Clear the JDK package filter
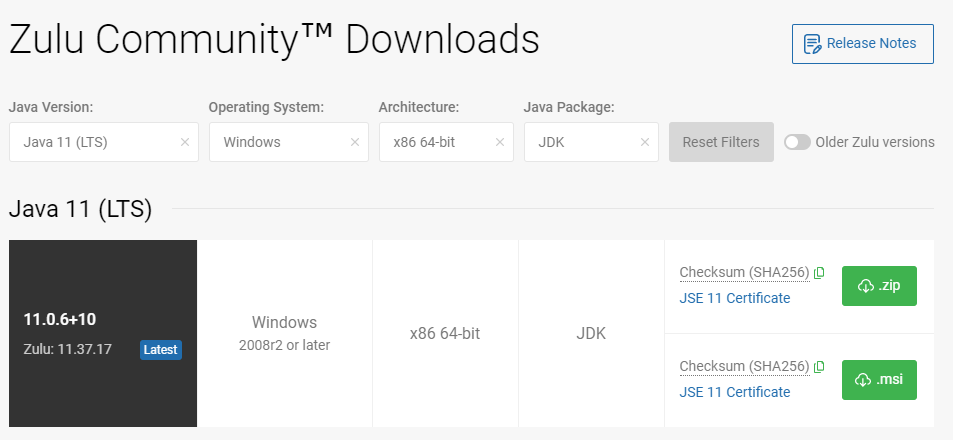The height and width of the screenshot is (440, 953). 645,142
